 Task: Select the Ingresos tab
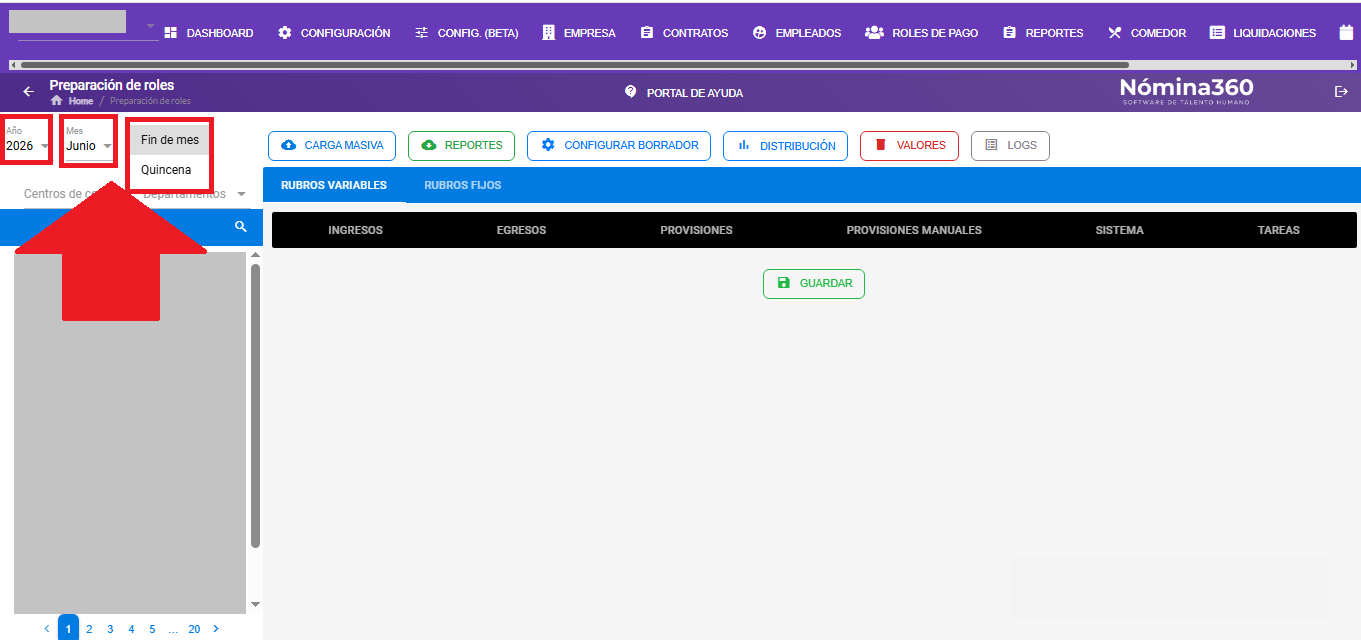point(355,230)
